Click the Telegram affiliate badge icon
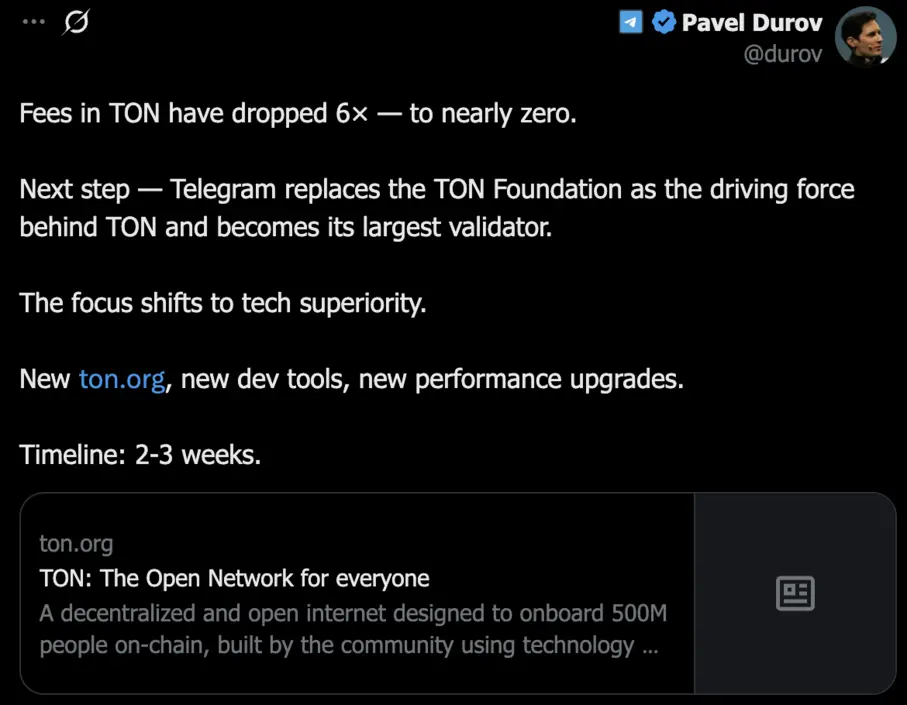The width and height of the screenshot is (907, 705). tap(631, 23)
